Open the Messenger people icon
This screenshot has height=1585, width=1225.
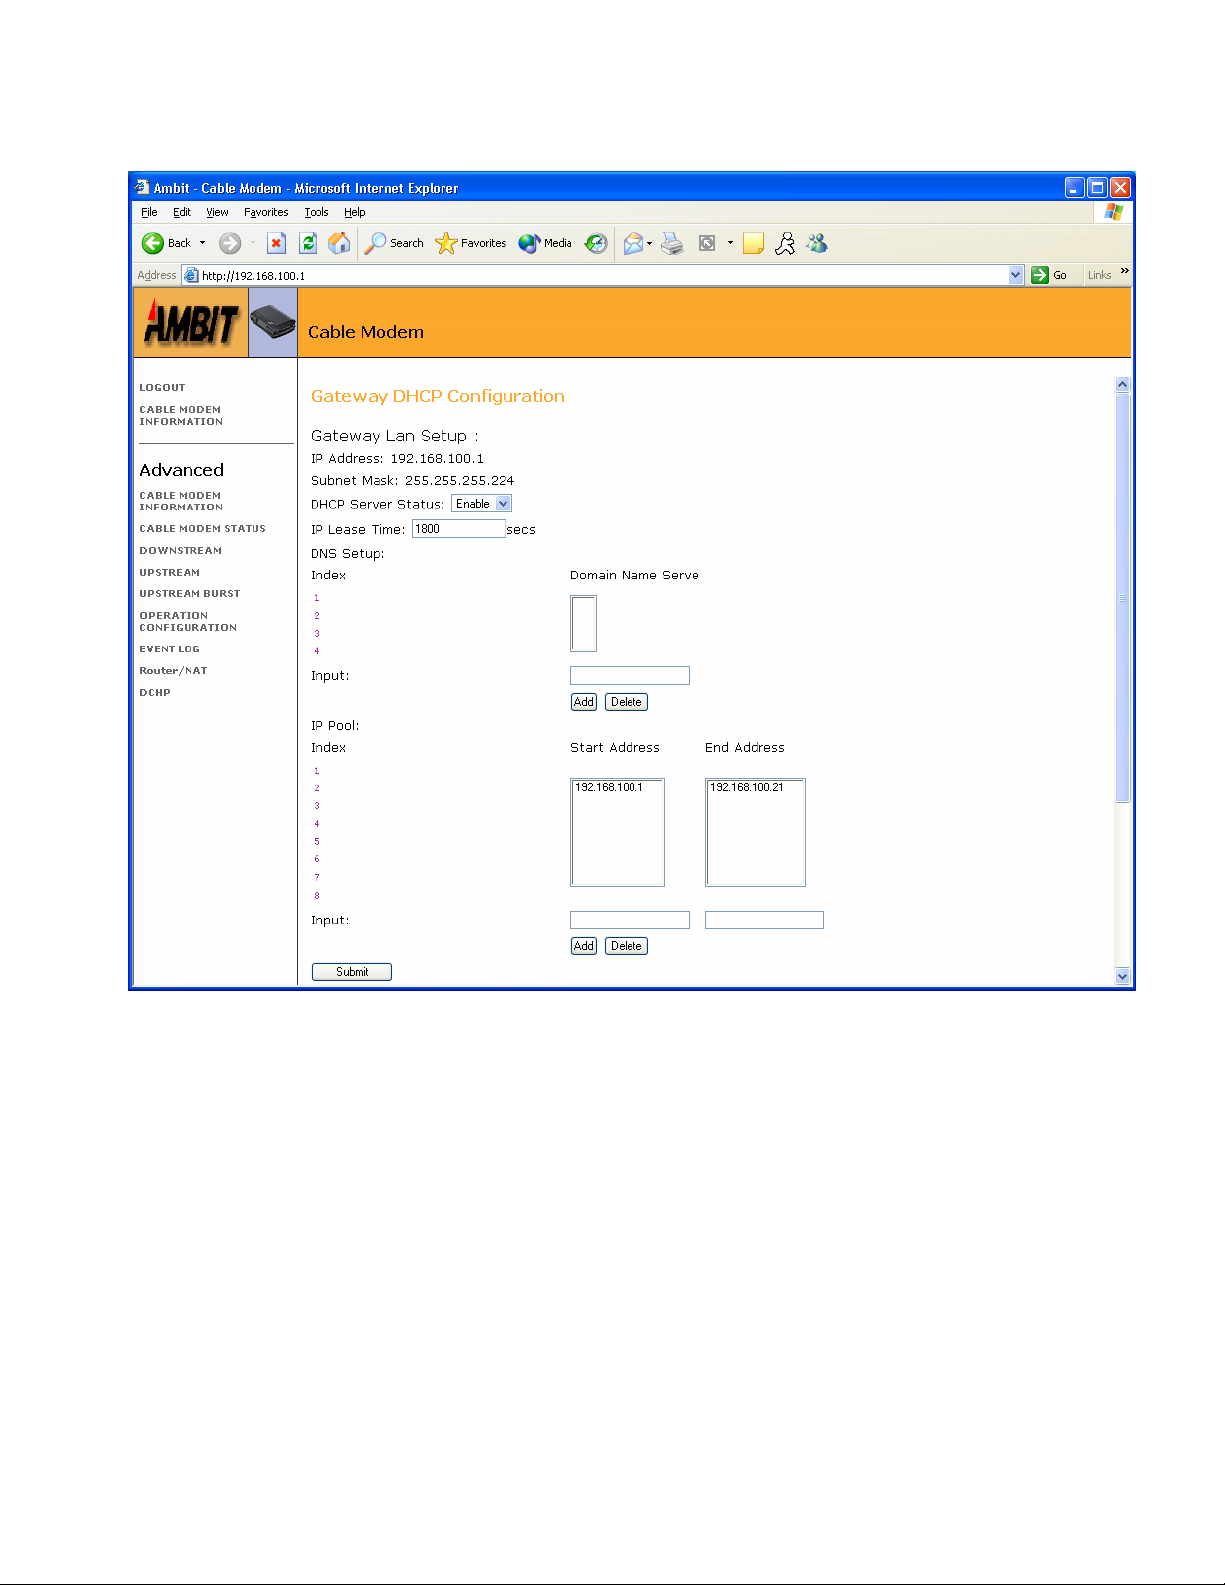(x=817, y=243)
